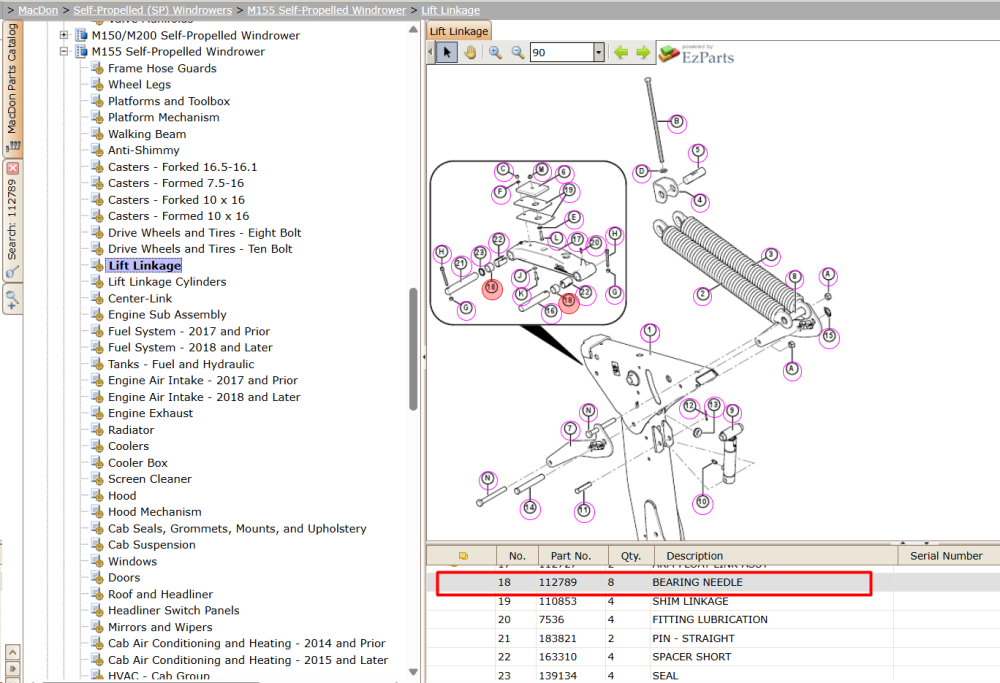Go to next diagram with right green arrow
The height and width of the screenshot is (683, 1000).
pos(643,52)
